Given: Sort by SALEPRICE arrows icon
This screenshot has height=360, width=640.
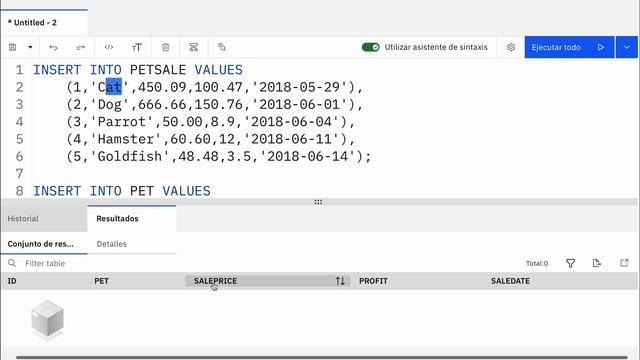Looking at the screenshot, I should (x=340, y=281).
